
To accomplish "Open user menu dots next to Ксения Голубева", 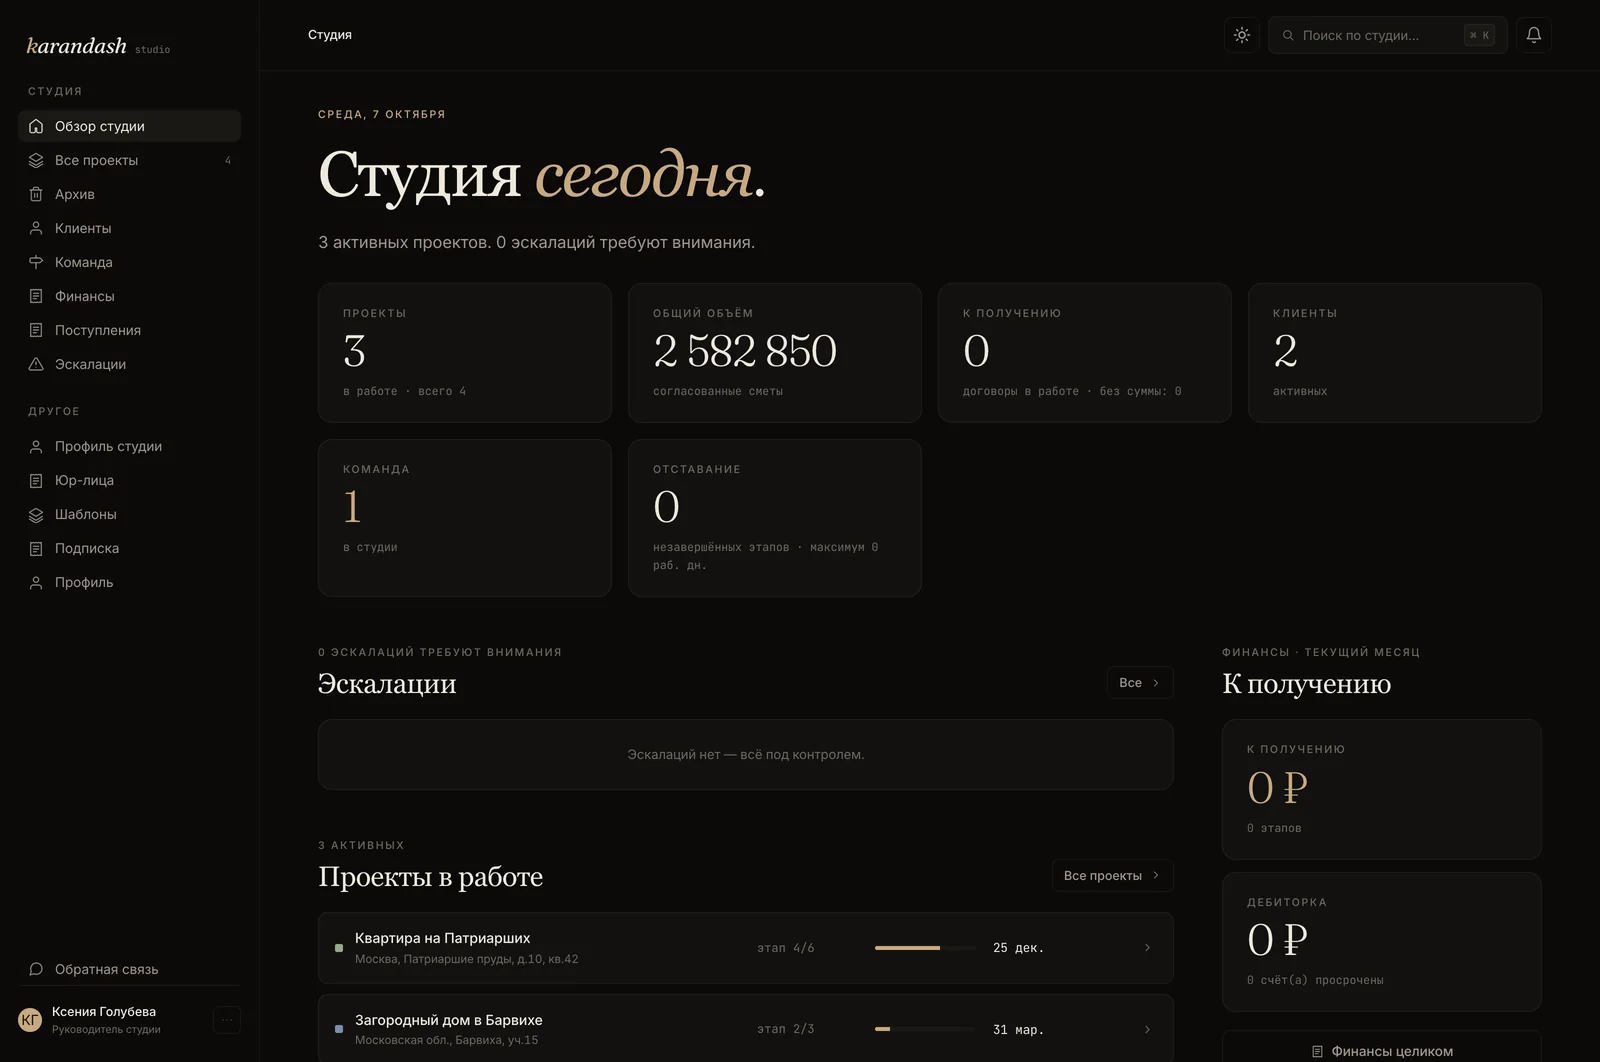I will pos(227,1020).
